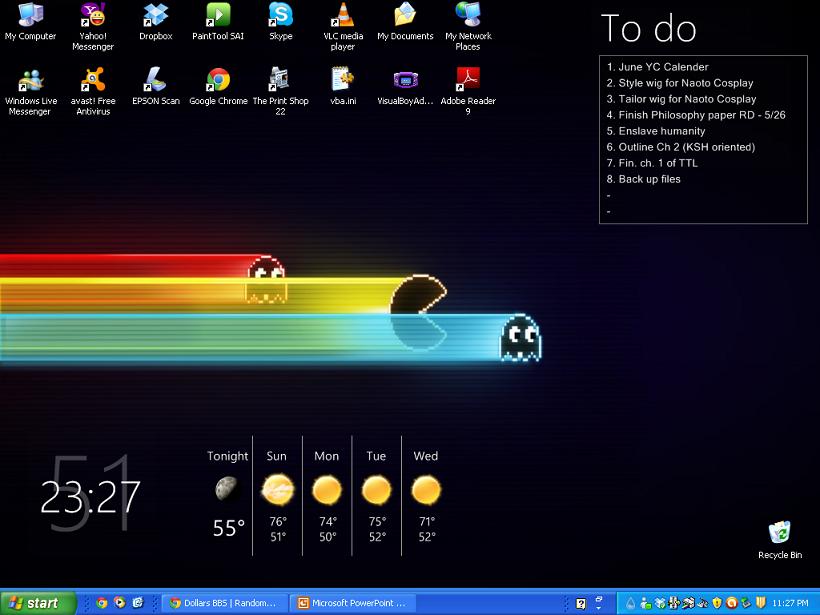Click 'Tailor wig for Naoto Cosplay' item
This screenshot has width=820, height=615.
click(x=681, y=99)
